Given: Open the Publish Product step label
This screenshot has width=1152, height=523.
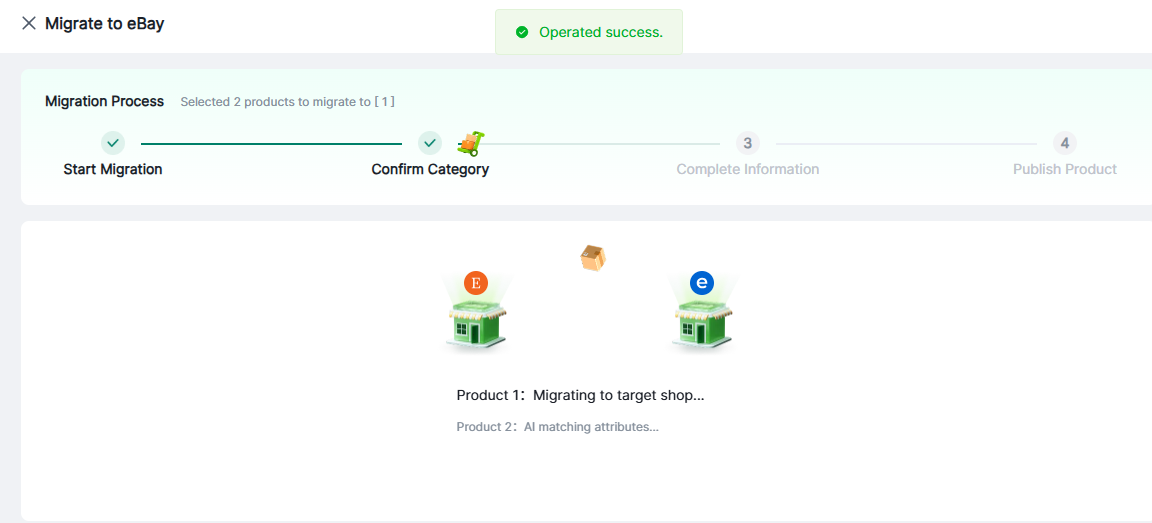Looking at the screenshot, I should click(1064, 169).
